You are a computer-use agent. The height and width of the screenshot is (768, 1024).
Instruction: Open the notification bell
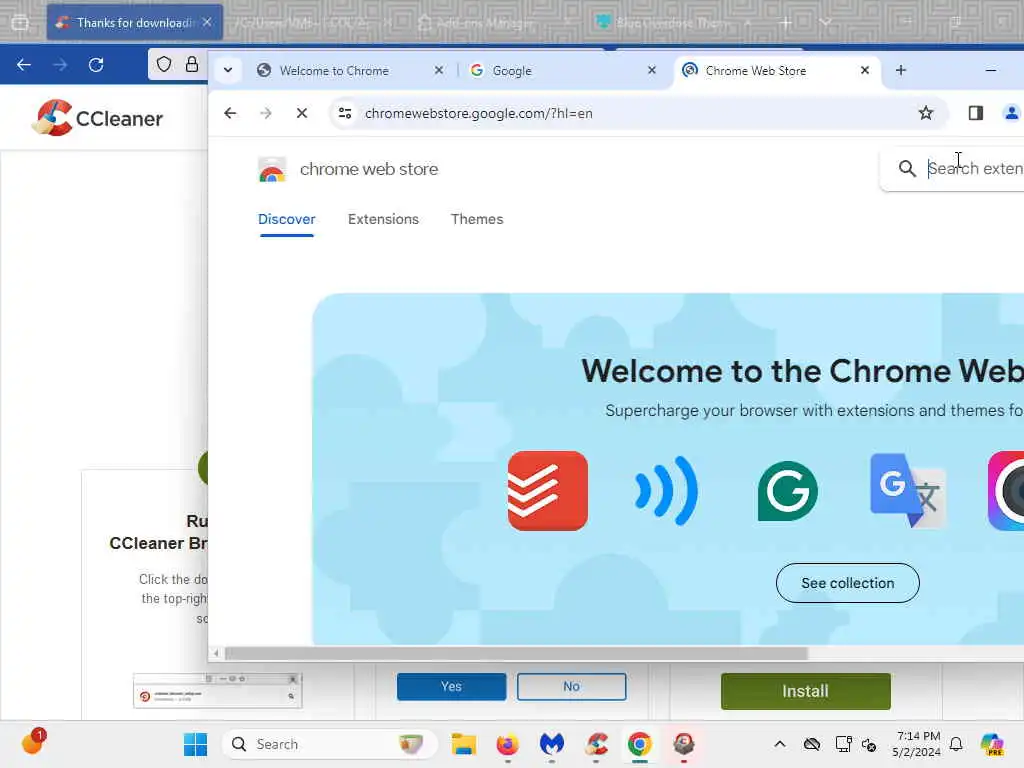click(x=956, y=744)
